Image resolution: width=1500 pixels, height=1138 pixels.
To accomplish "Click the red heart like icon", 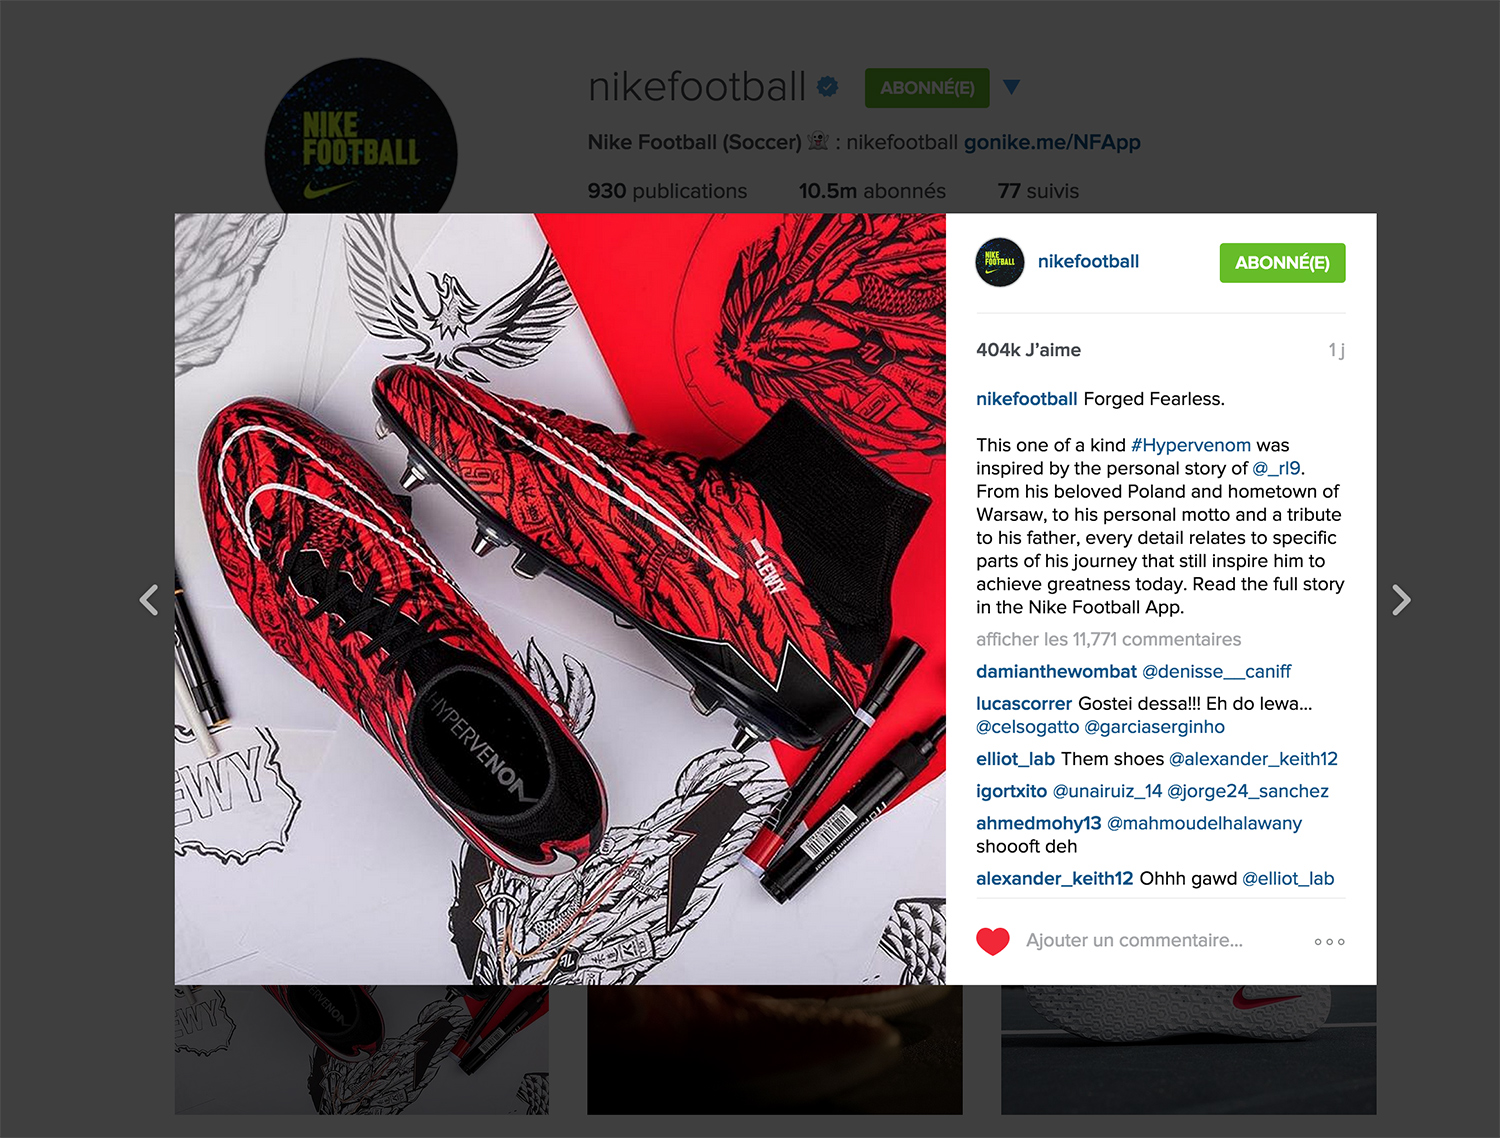I will point(993,941).
